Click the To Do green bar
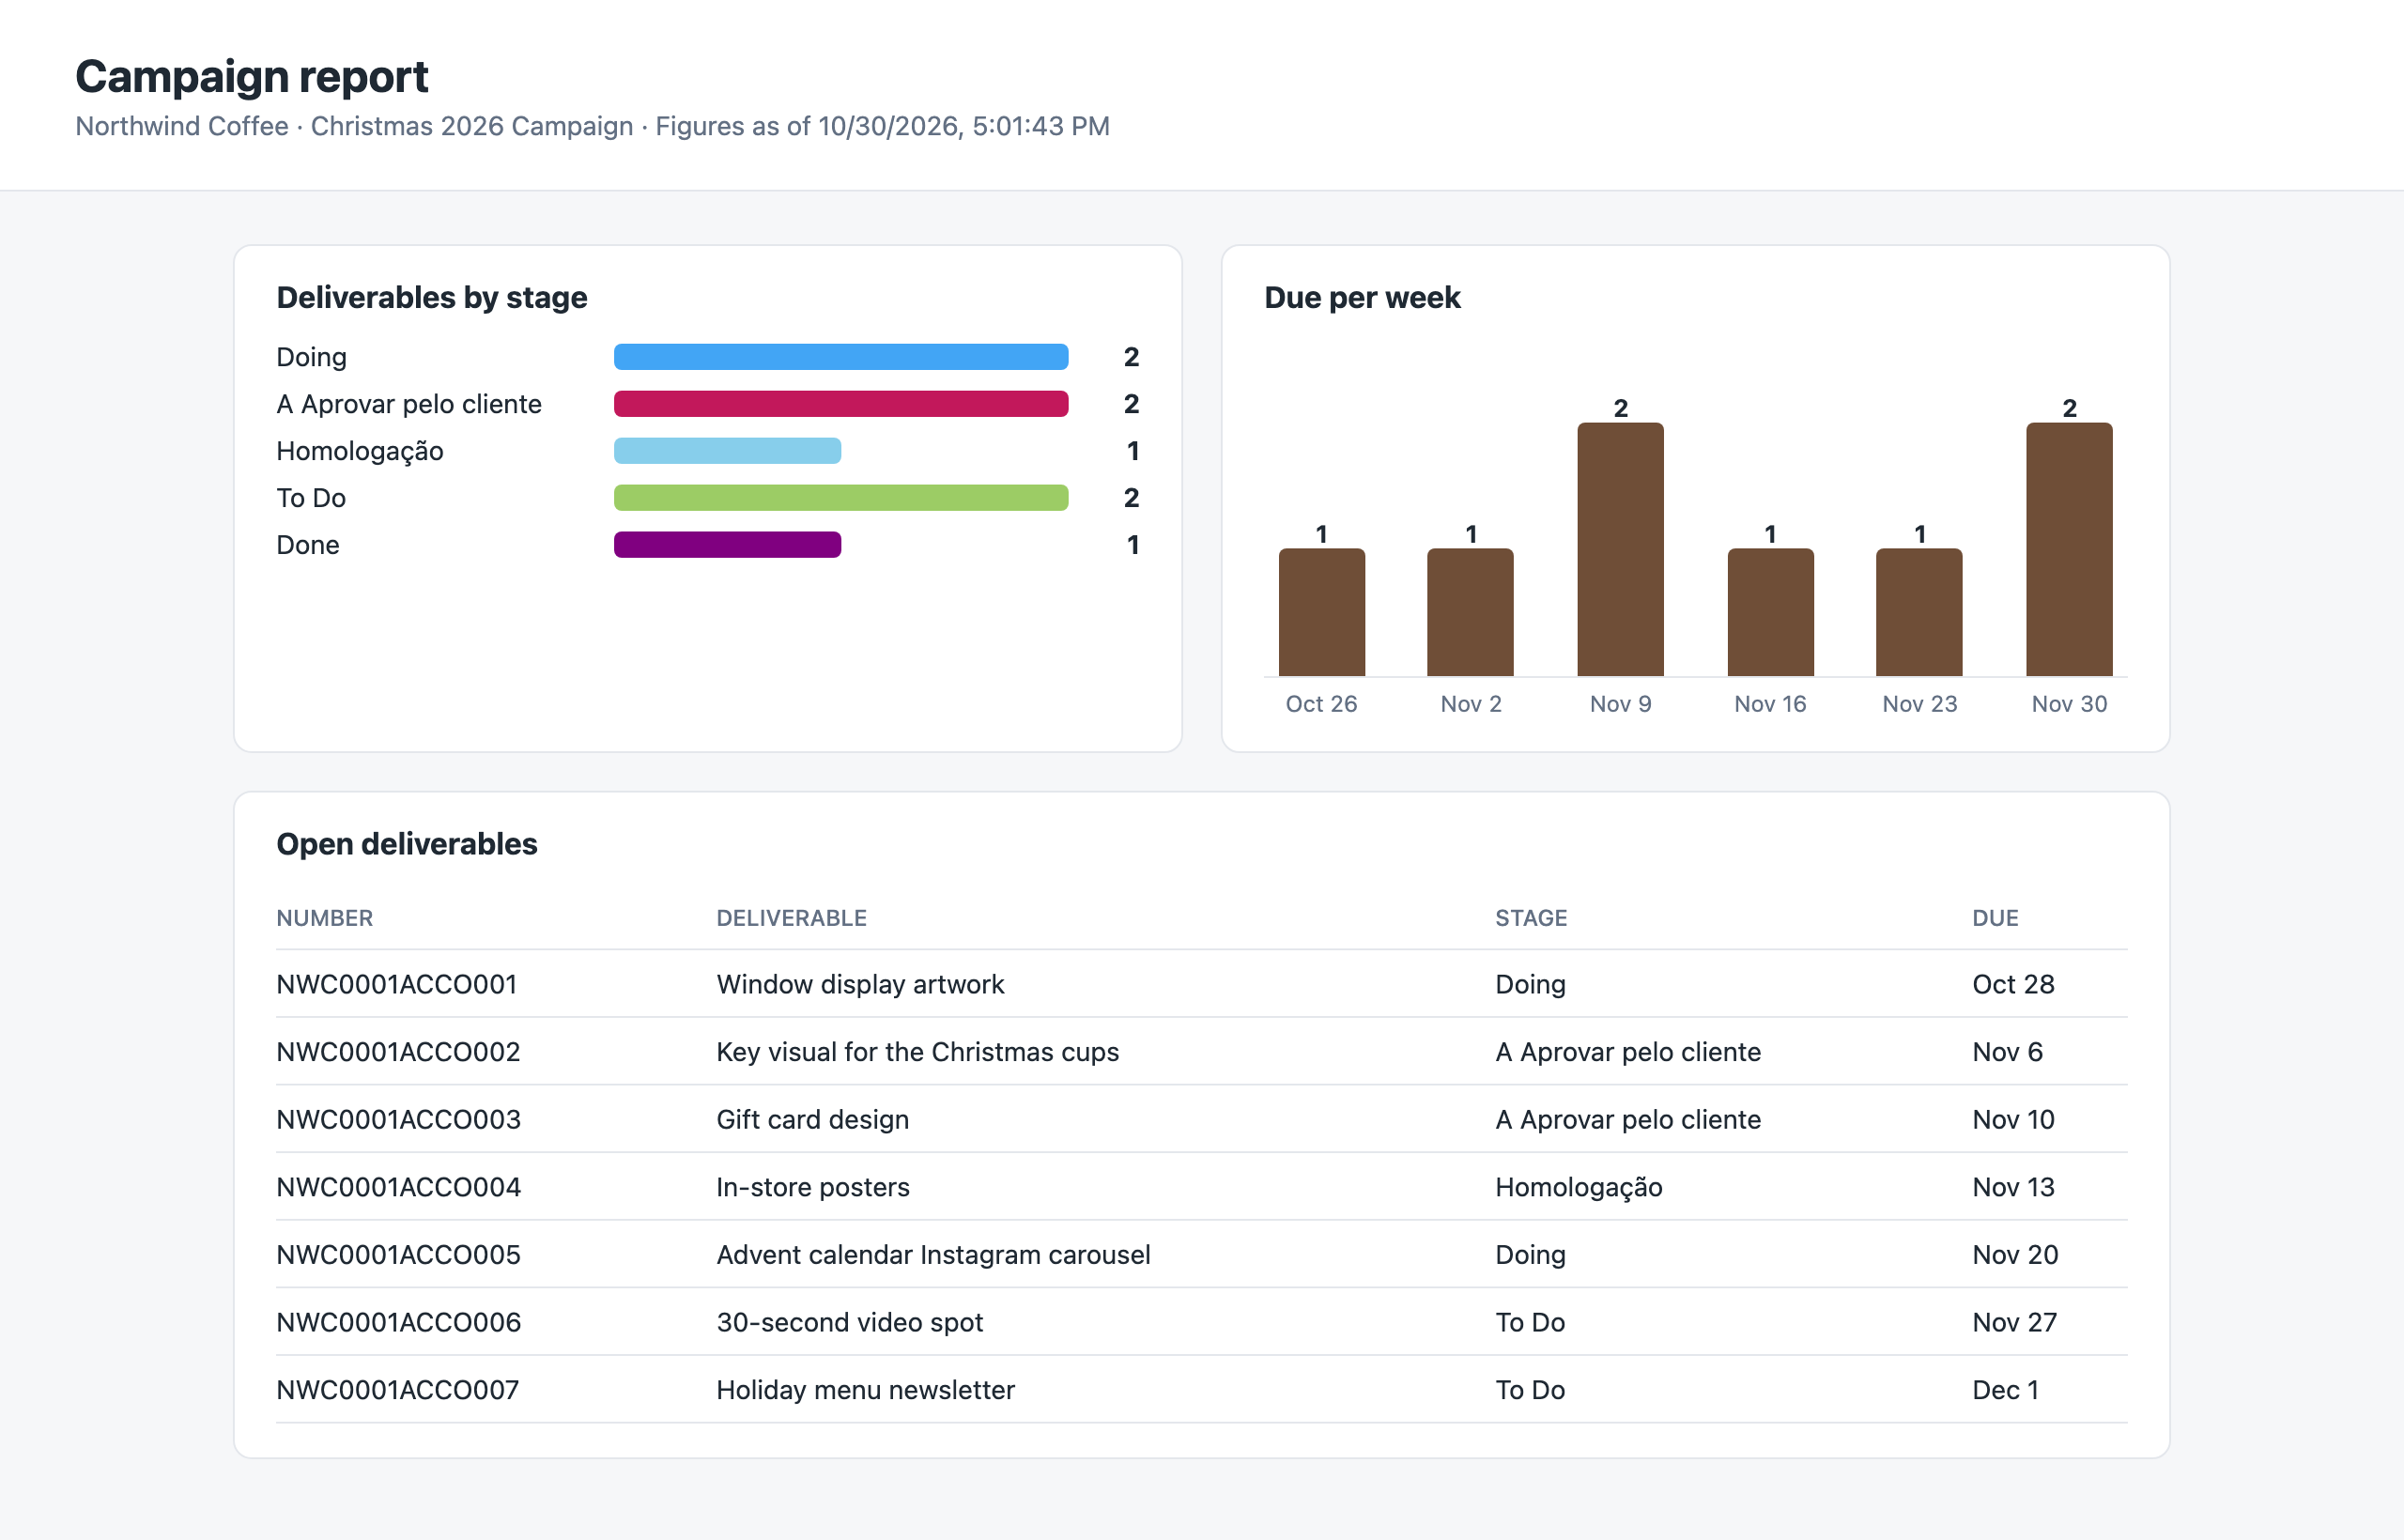The width and height of the screenshot is (2404, 1540). point(841,498)
